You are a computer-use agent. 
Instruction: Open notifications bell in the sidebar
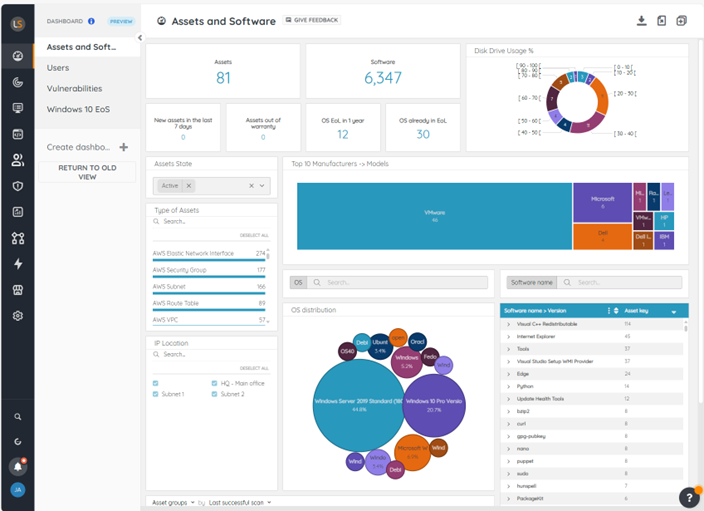click(17, 466)
